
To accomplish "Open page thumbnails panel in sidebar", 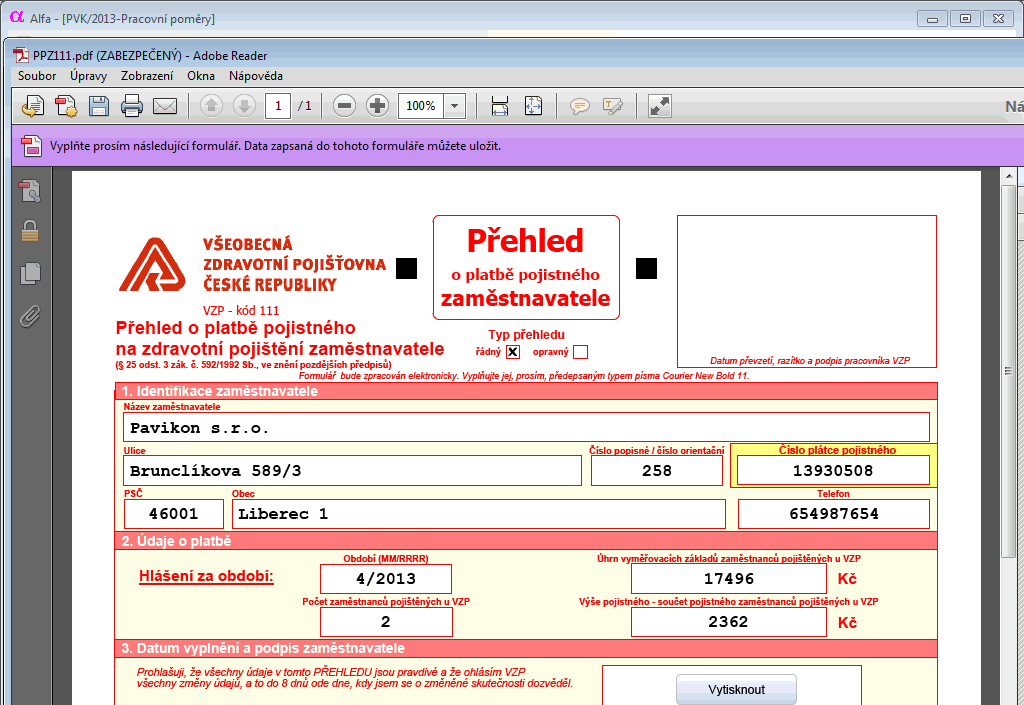I will pos(29,191).
